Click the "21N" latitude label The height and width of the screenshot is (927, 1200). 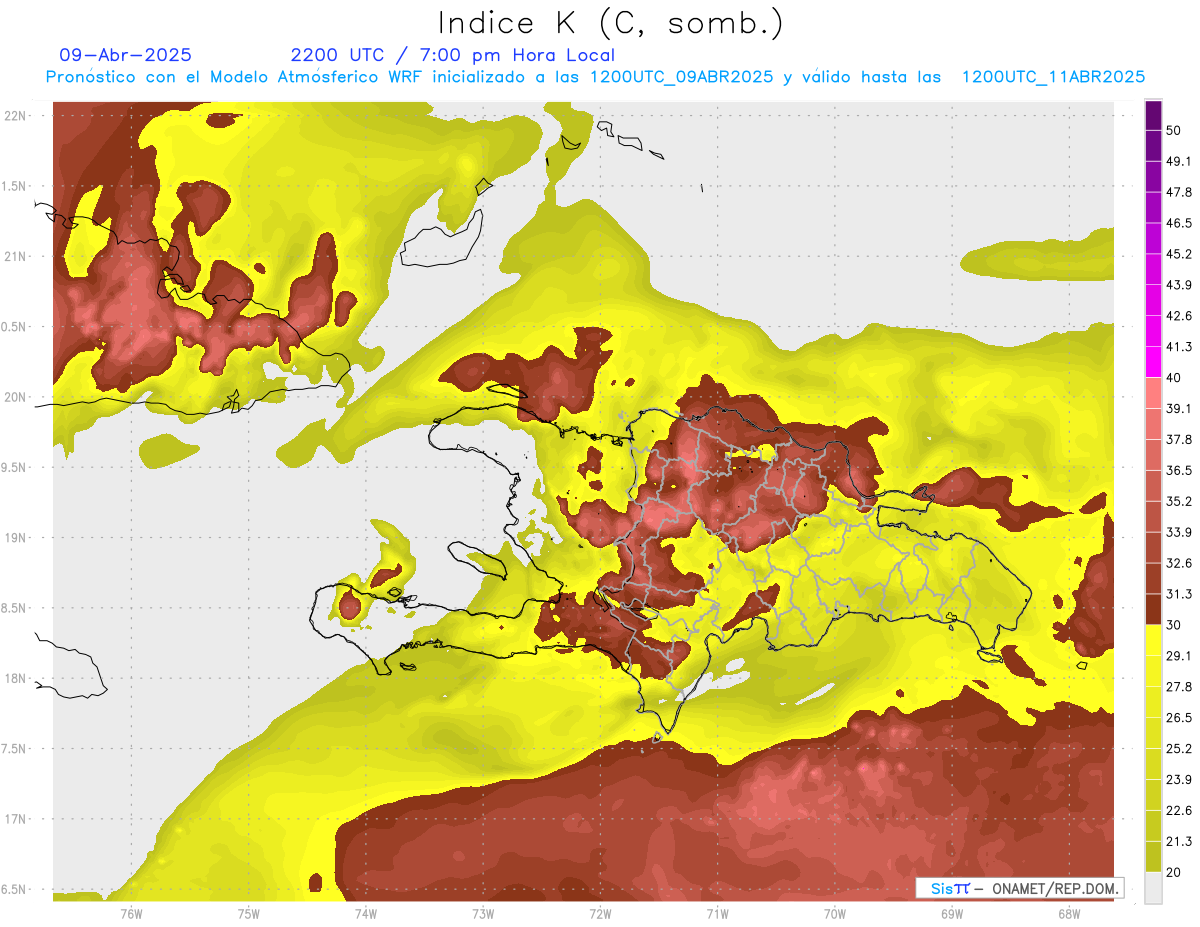coord(15,256)
